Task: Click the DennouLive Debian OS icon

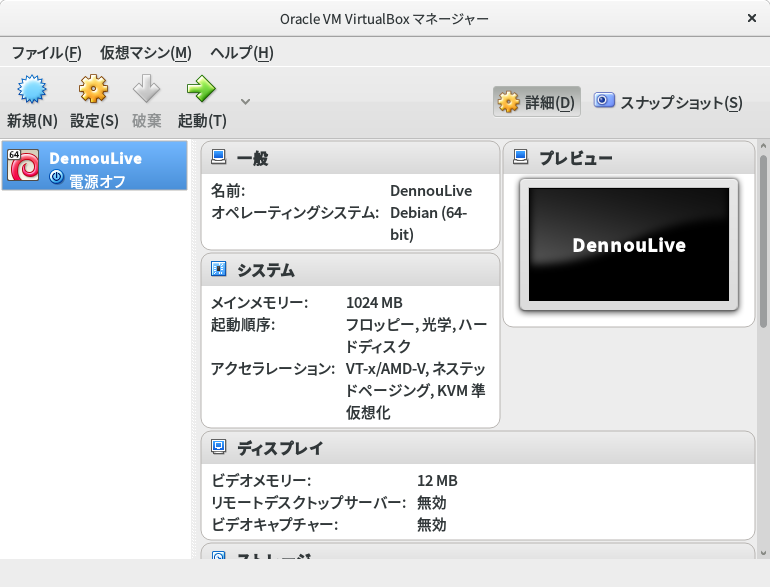Action: [x=23, y=165]
